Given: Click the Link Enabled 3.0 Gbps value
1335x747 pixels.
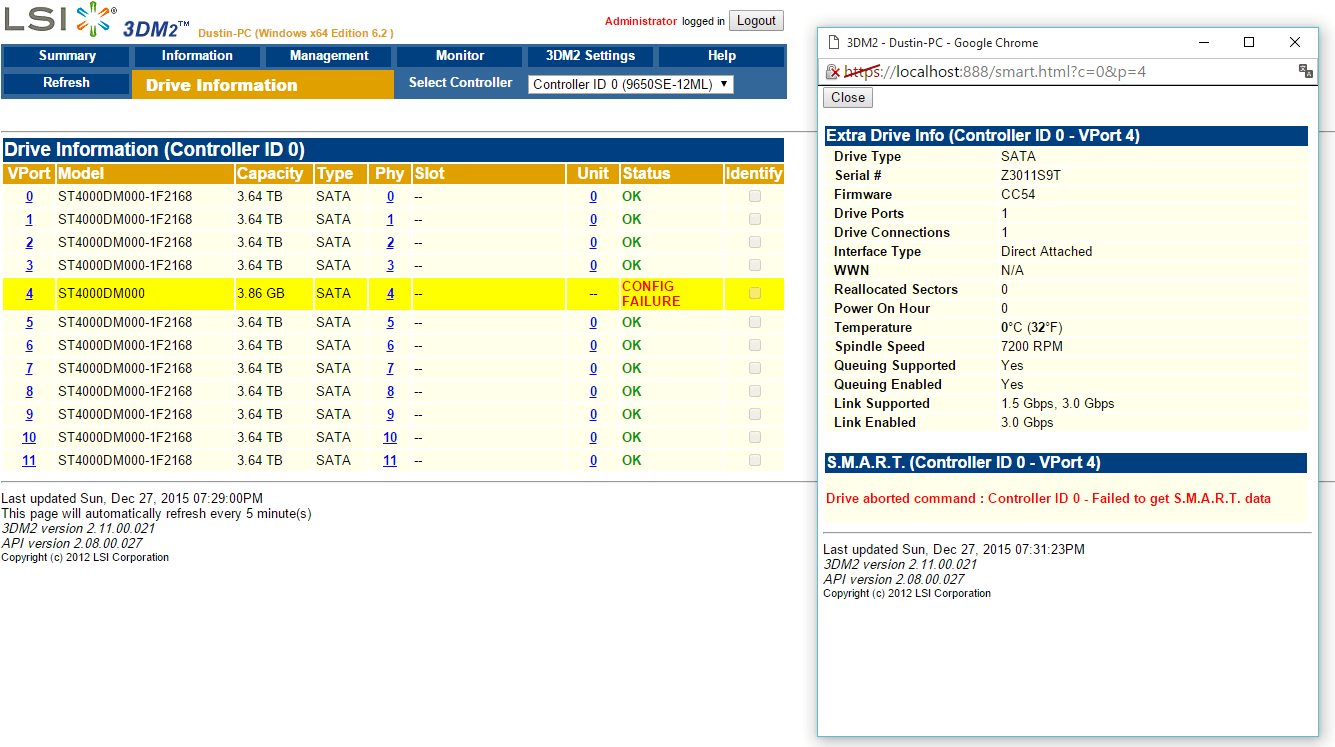Looking at the screenshot, I should pyautogui.click(x=1027, y=422).
